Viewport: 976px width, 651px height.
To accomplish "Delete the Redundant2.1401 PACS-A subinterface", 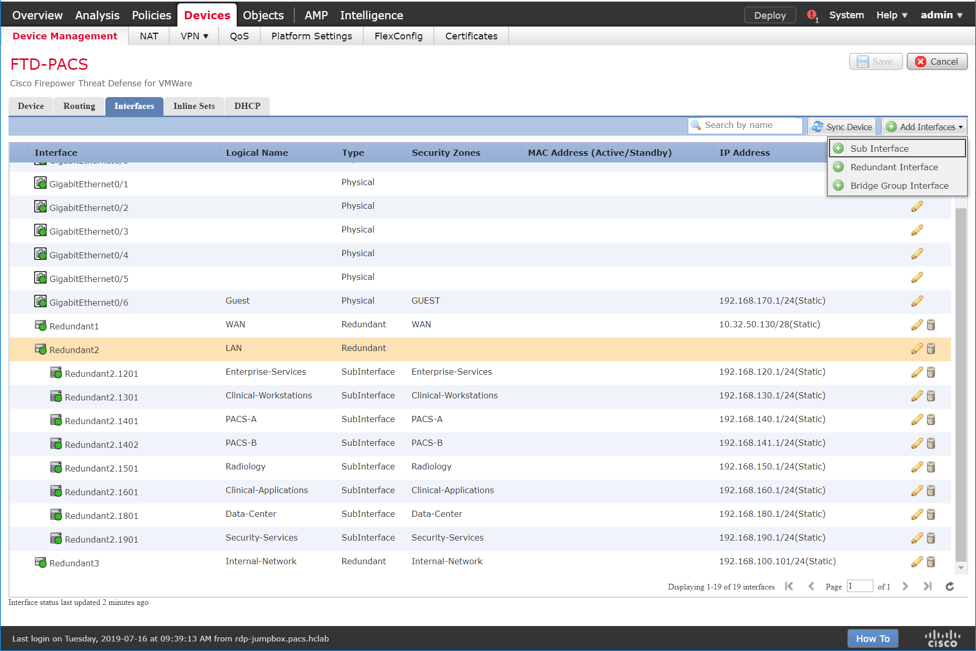I will click(x=931, y=420).
